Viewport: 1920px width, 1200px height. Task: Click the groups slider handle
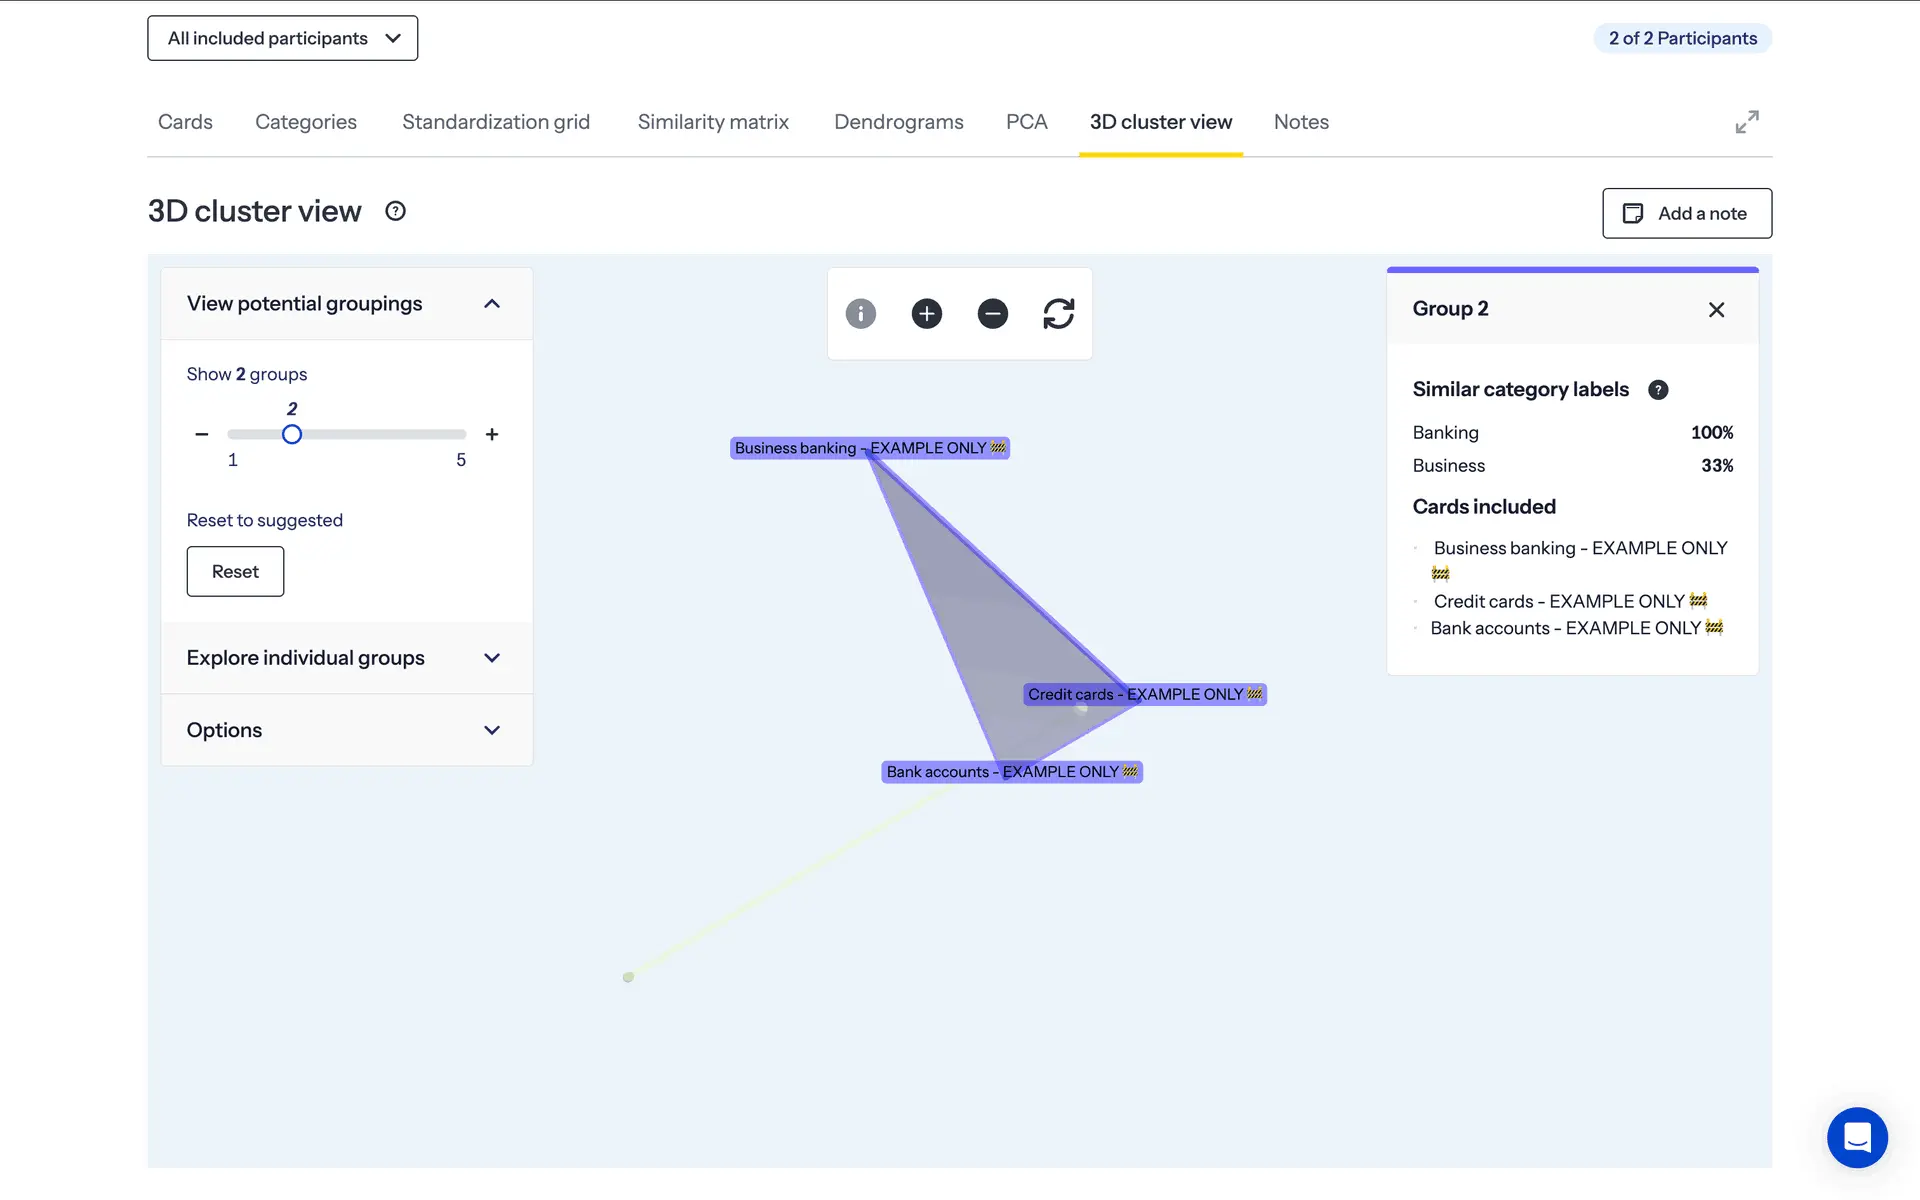click(291, 434)
